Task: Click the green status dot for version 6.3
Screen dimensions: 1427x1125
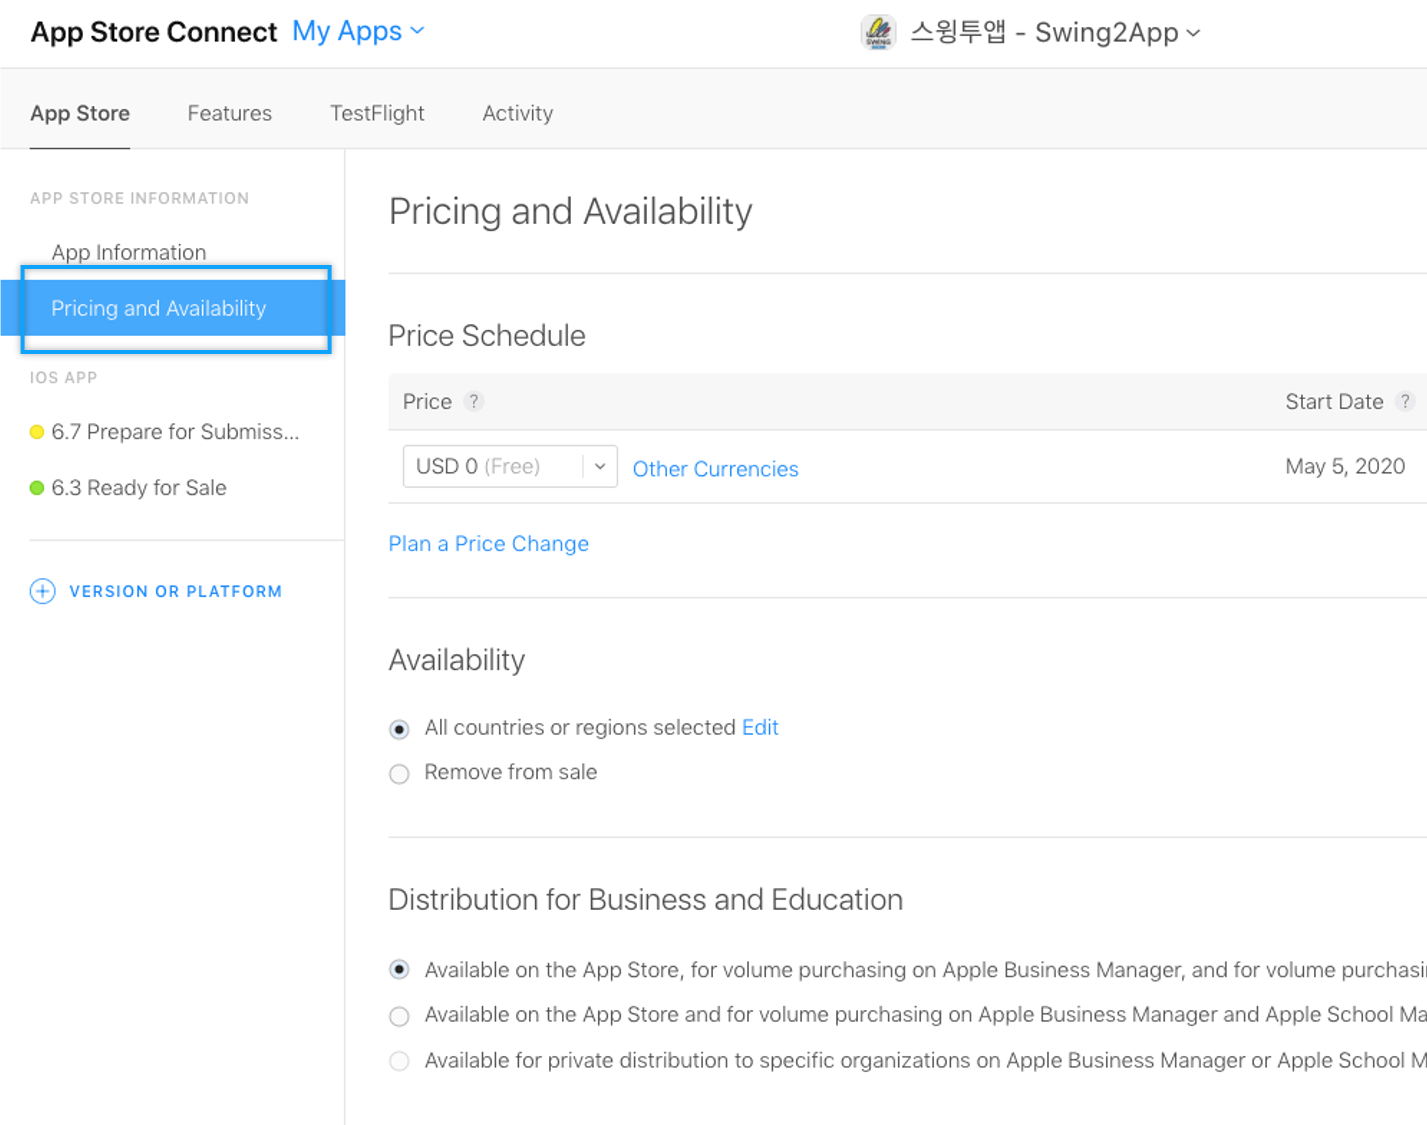Action: [37, 488]
